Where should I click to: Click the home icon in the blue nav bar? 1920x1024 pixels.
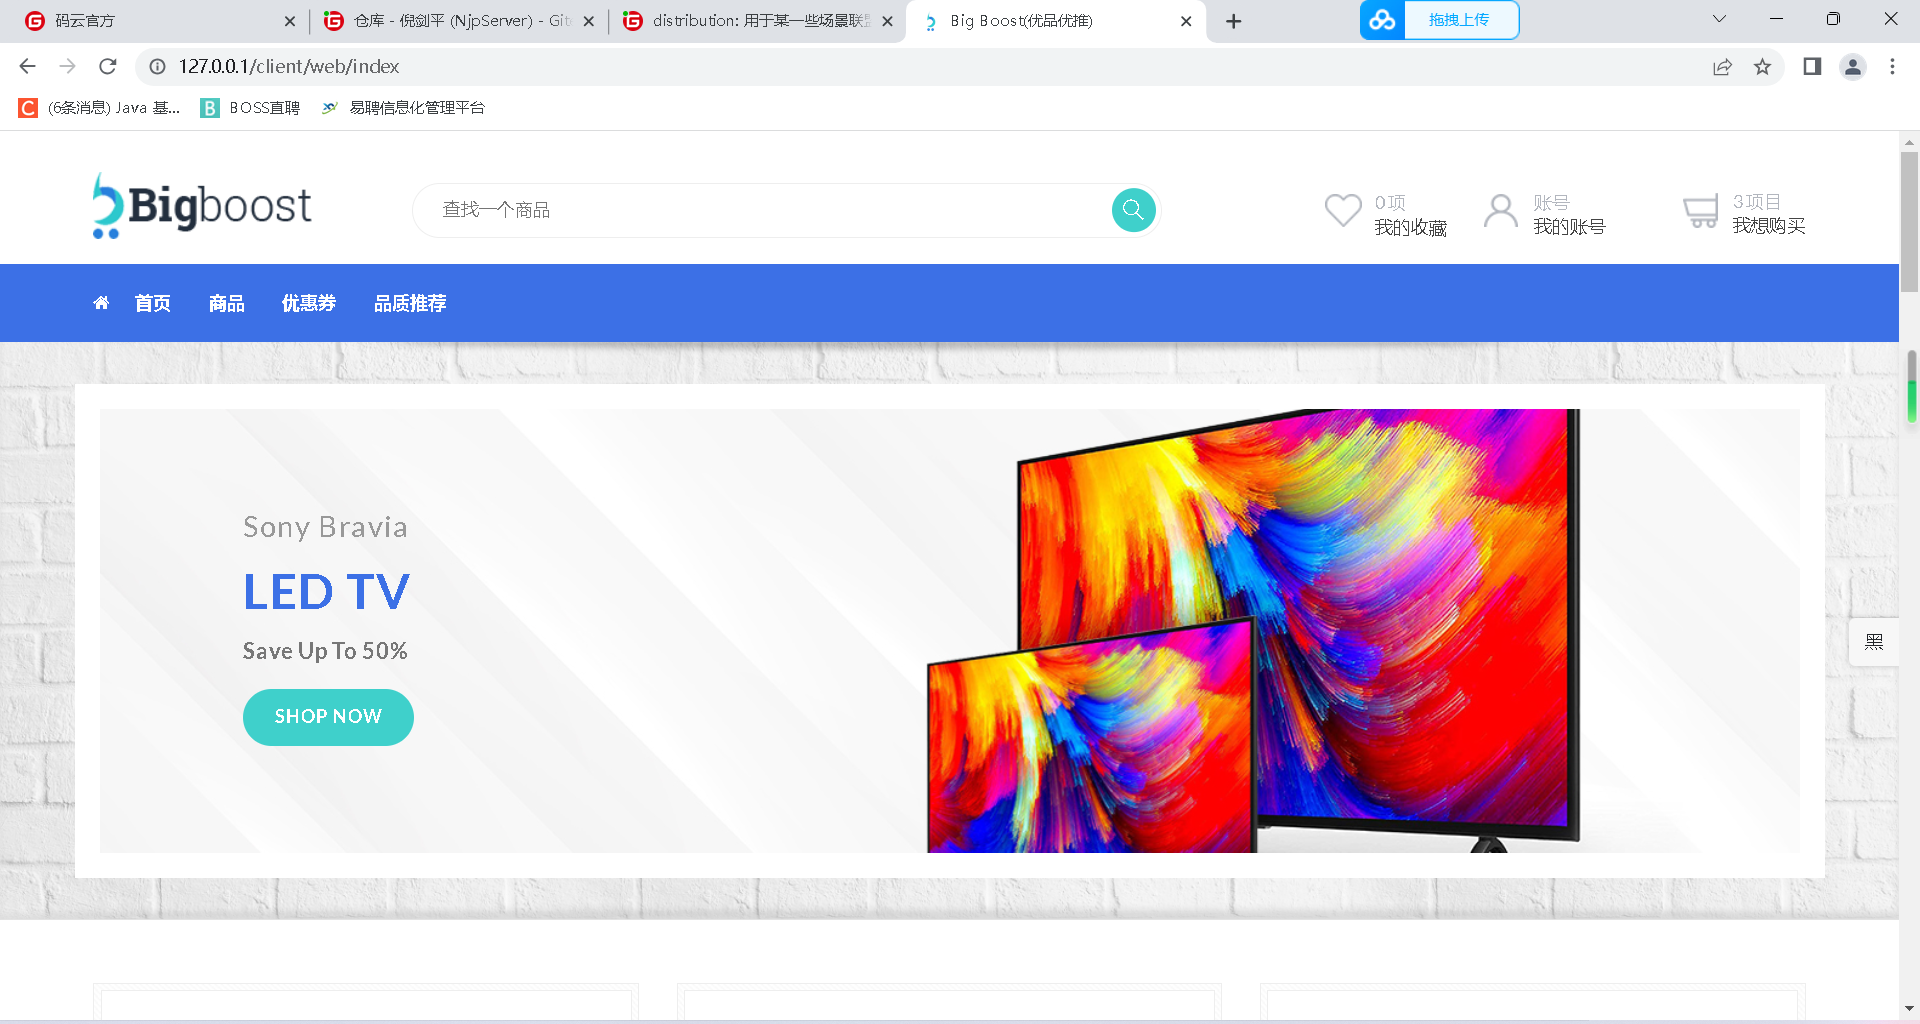101,303
